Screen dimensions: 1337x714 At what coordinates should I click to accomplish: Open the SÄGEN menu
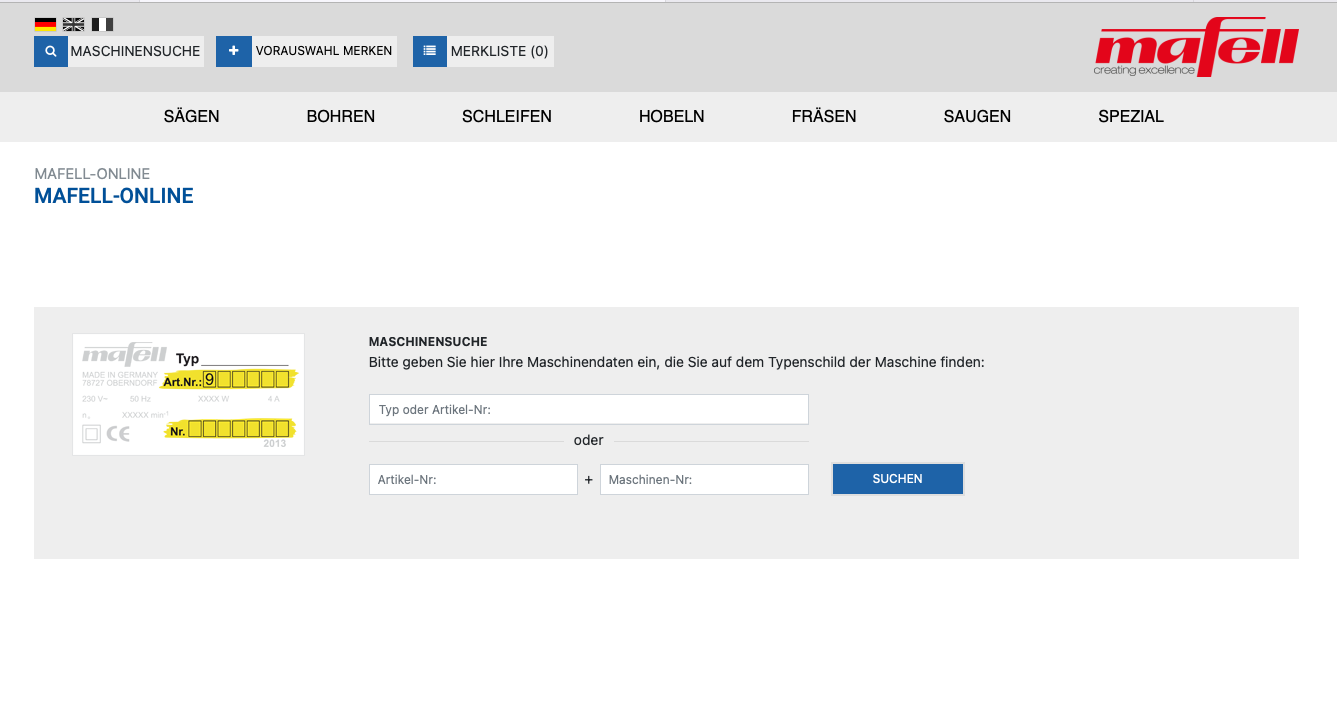click(x=191, y=117)
